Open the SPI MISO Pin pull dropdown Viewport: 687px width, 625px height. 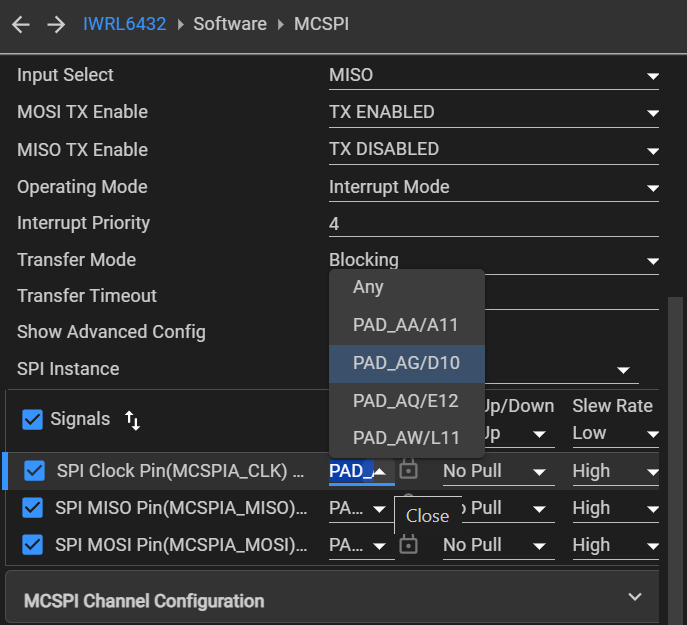click(x=508, y=509)
